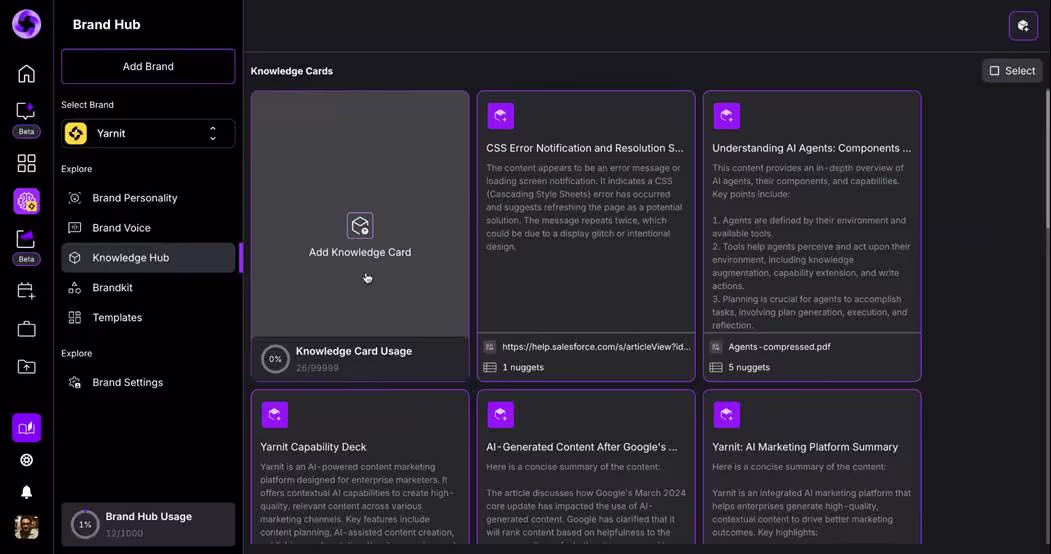Click the nuggets list icon beside 5 nuggets

pos(716,367)
